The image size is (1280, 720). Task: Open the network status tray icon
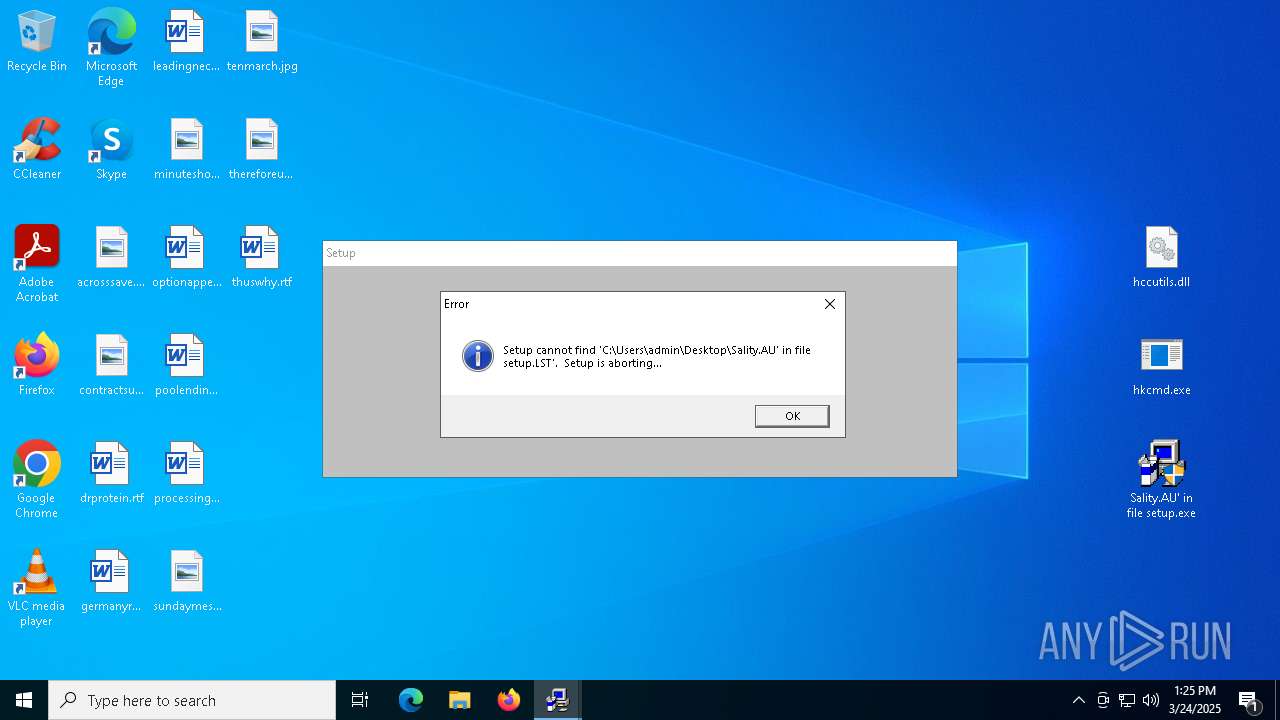tap(1127, 700)
